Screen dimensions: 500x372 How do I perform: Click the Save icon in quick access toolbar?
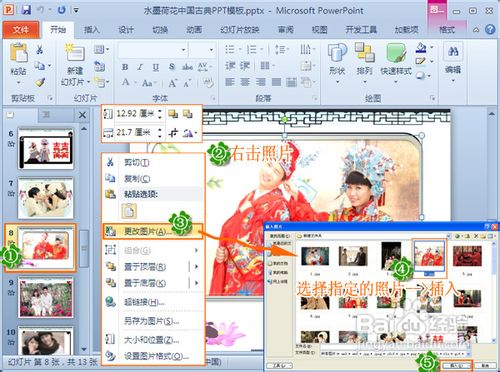click(26, 10)
